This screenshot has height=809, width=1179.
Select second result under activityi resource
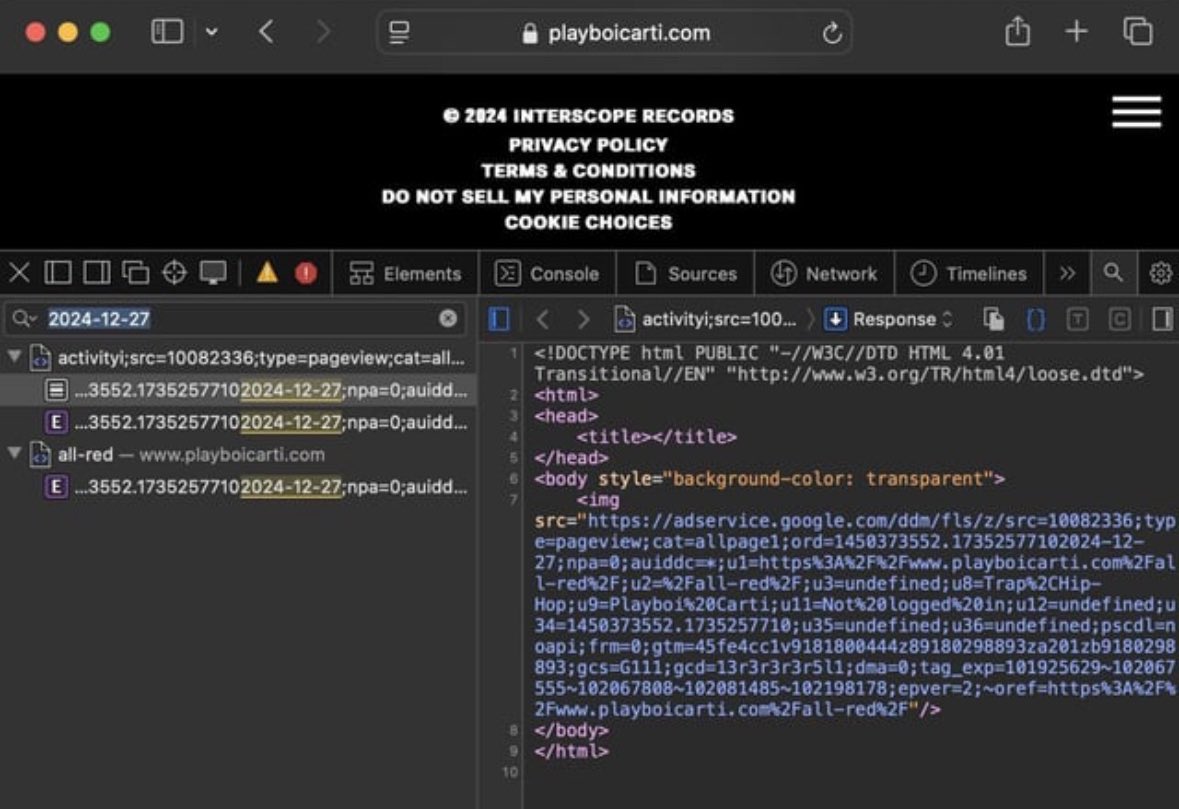[238, 423]
